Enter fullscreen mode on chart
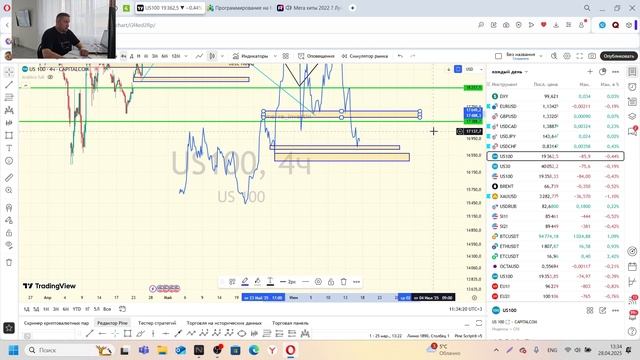This screenshot has width=640, height=360. pyautogui.click(x=580, y=56)
